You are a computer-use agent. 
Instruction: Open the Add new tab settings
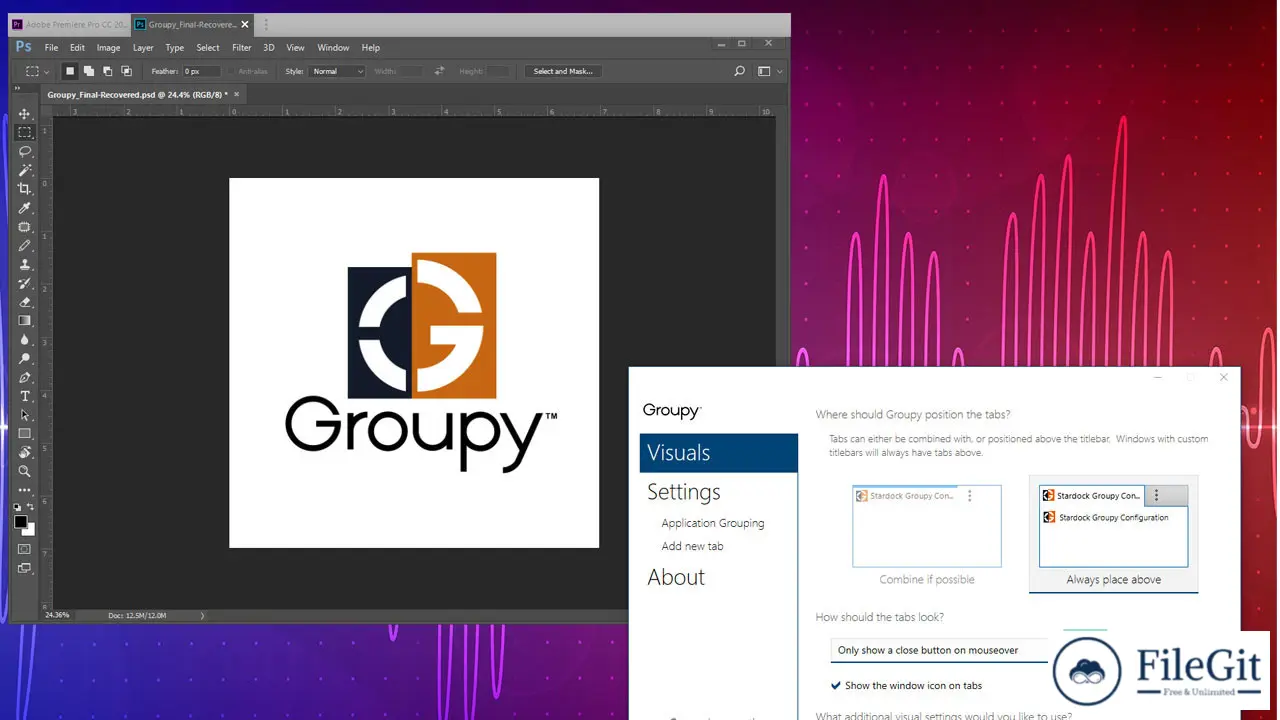tap(692, 546)
